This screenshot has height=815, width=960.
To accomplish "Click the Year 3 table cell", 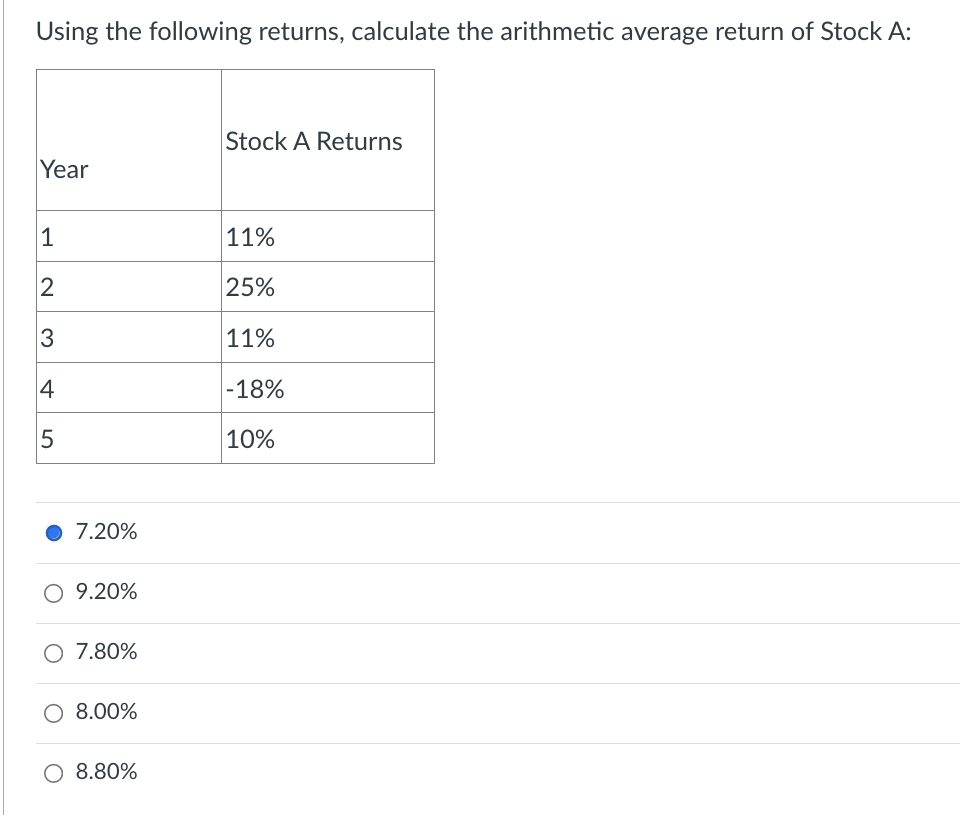I will 129,338.
